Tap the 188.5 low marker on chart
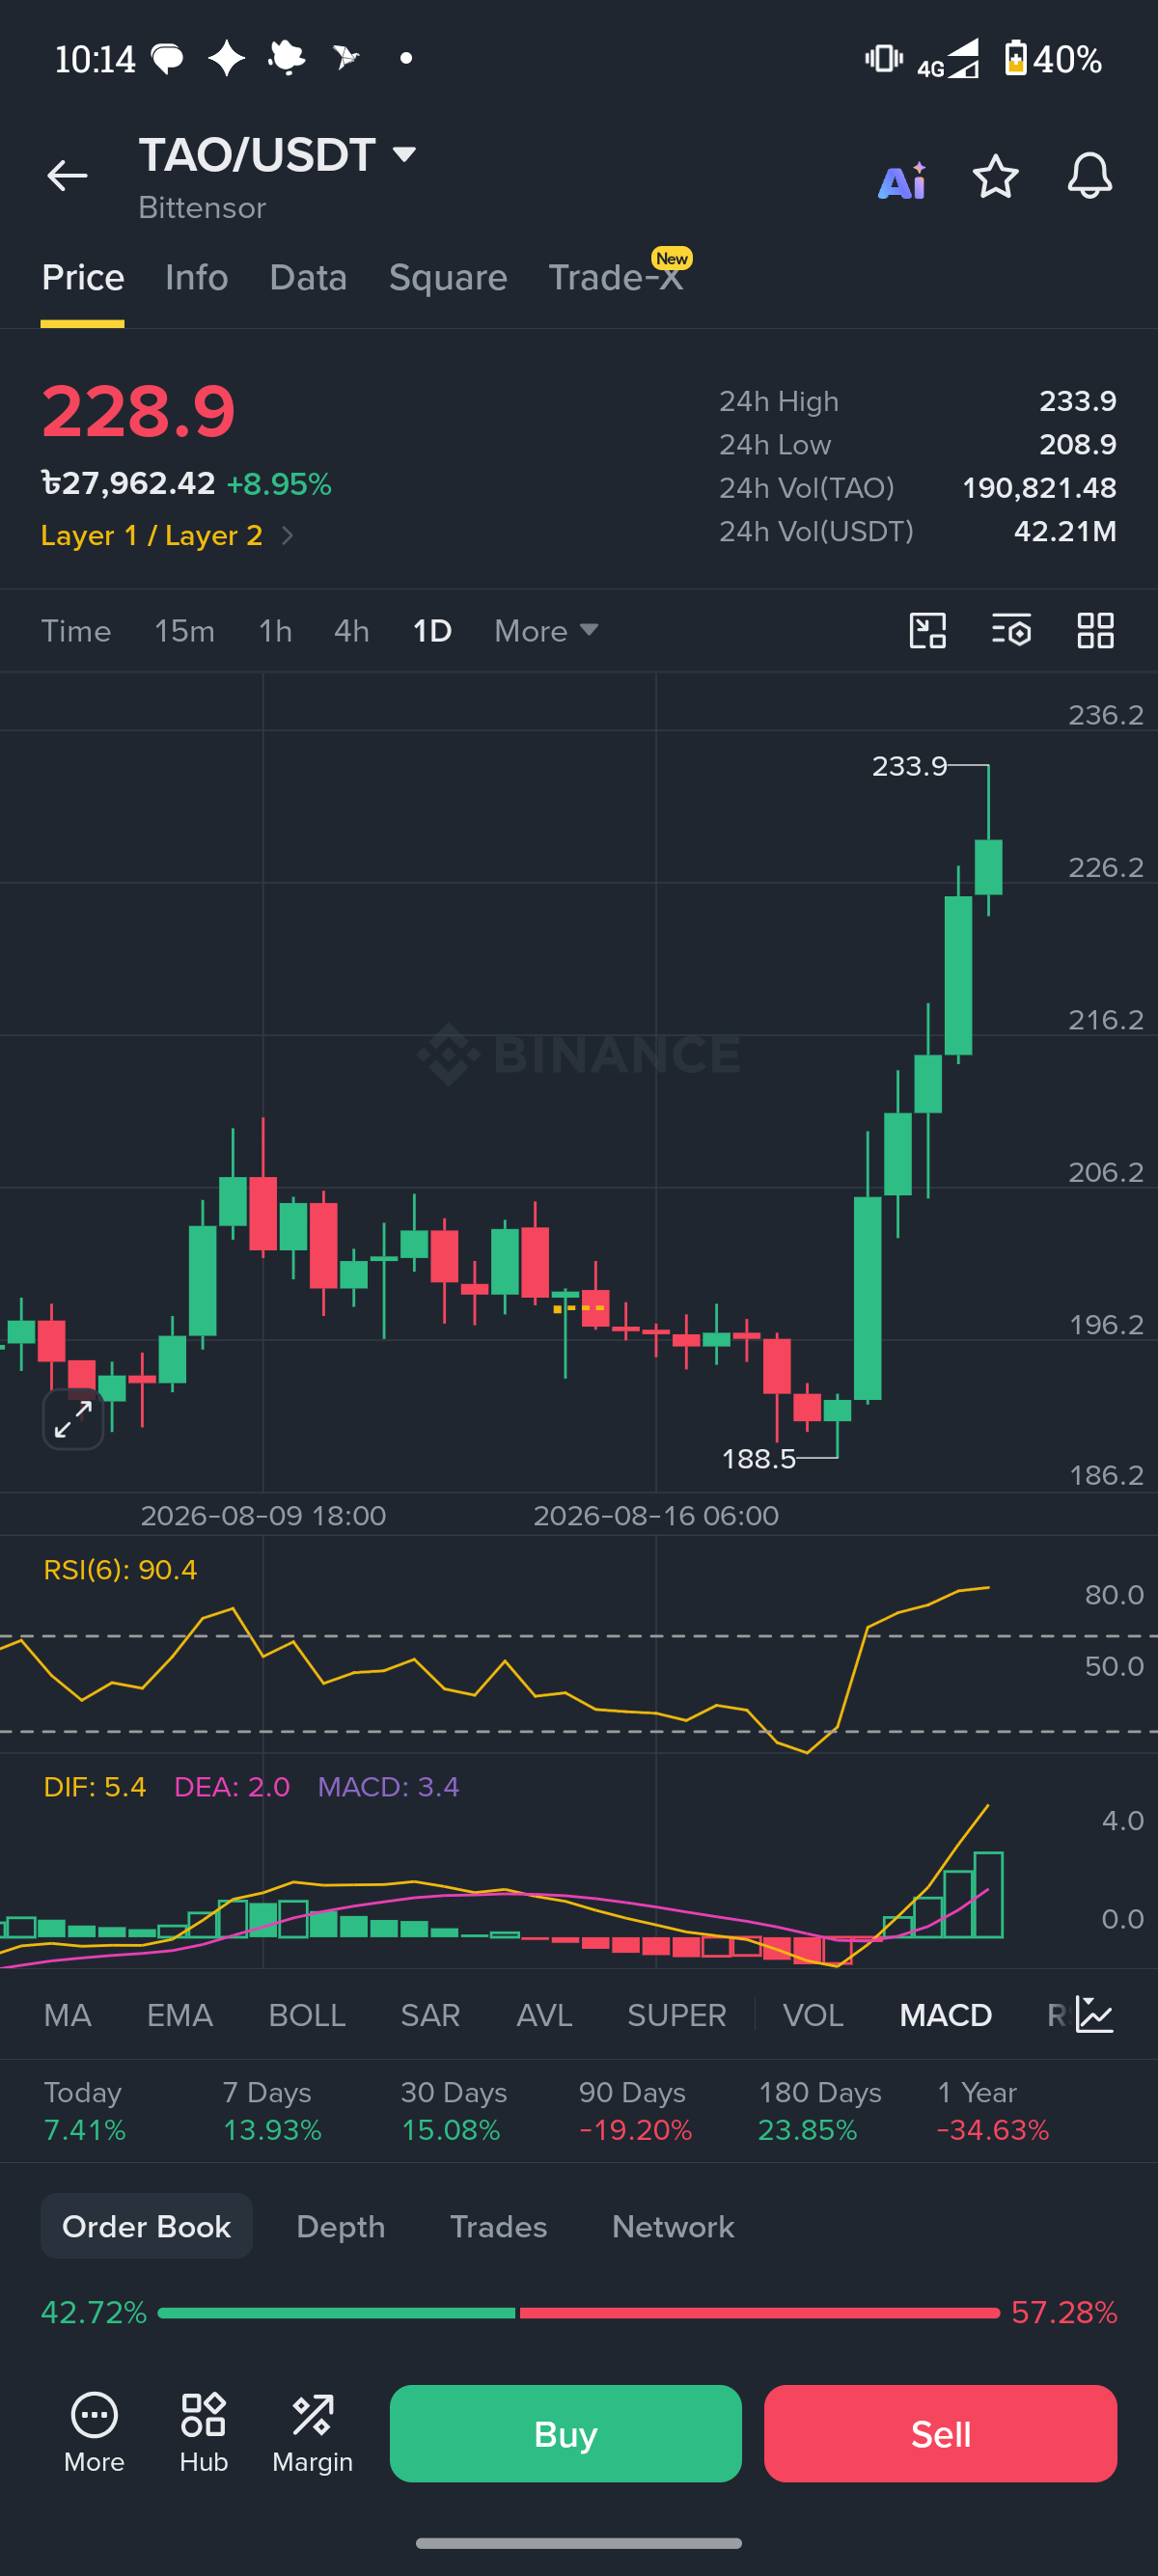This screenshot has width=1158, height=2576. (759, 1459)
